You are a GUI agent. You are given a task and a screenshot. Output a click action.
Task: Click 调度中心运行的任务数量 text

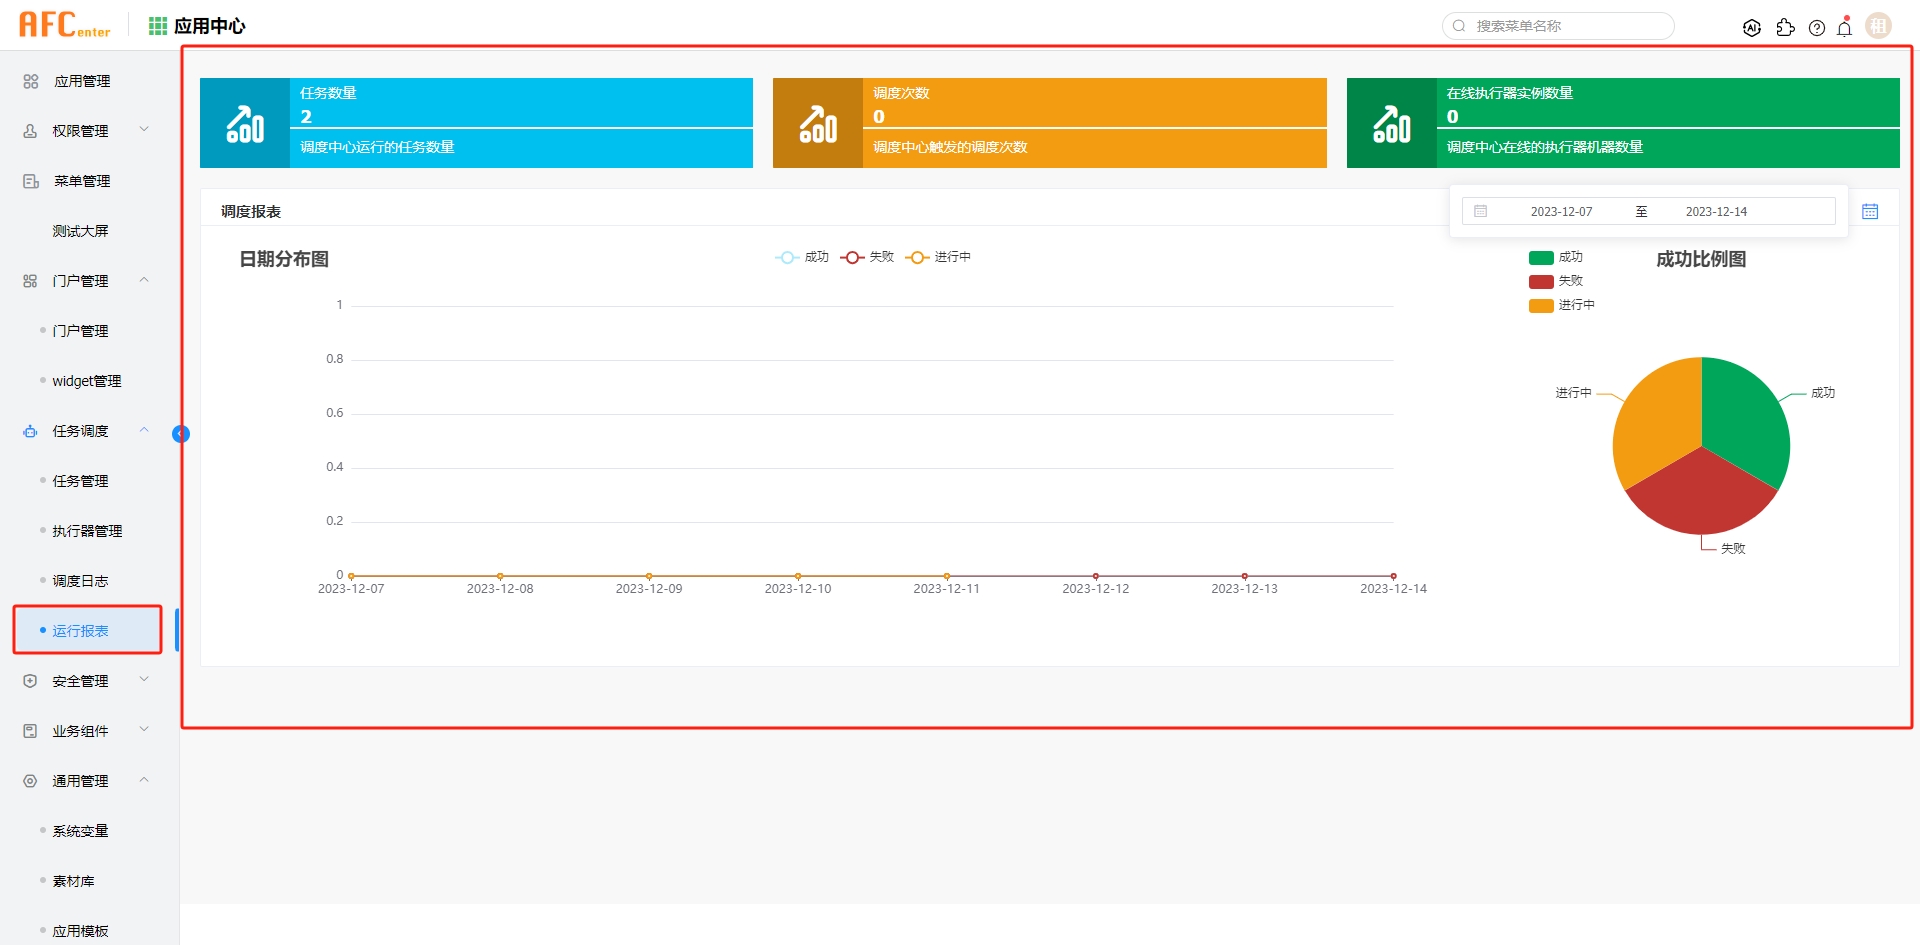(377, 147)
